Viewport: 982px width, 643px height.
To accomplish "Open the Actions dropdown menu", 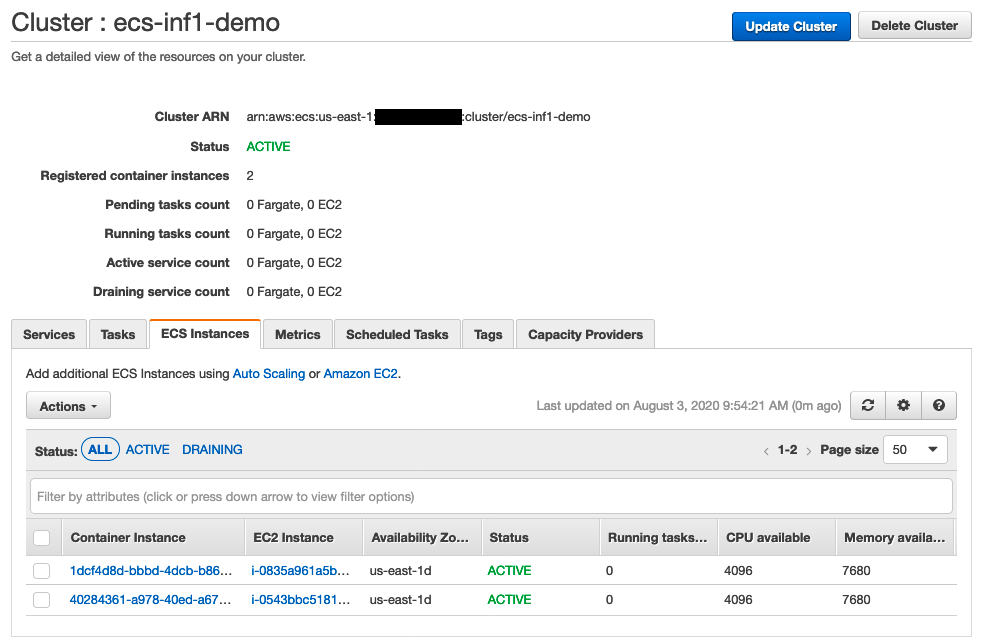I will click(x=68, y=406).
